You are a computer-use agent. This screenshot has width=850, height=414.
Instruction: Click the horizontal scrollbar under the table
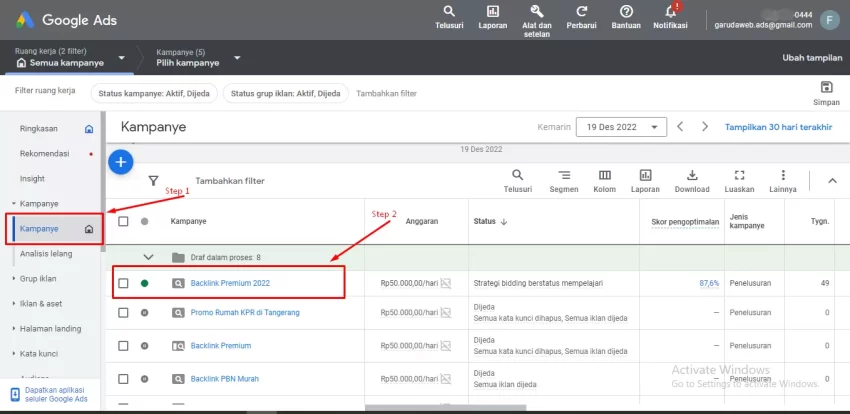[x=445, y=407]
